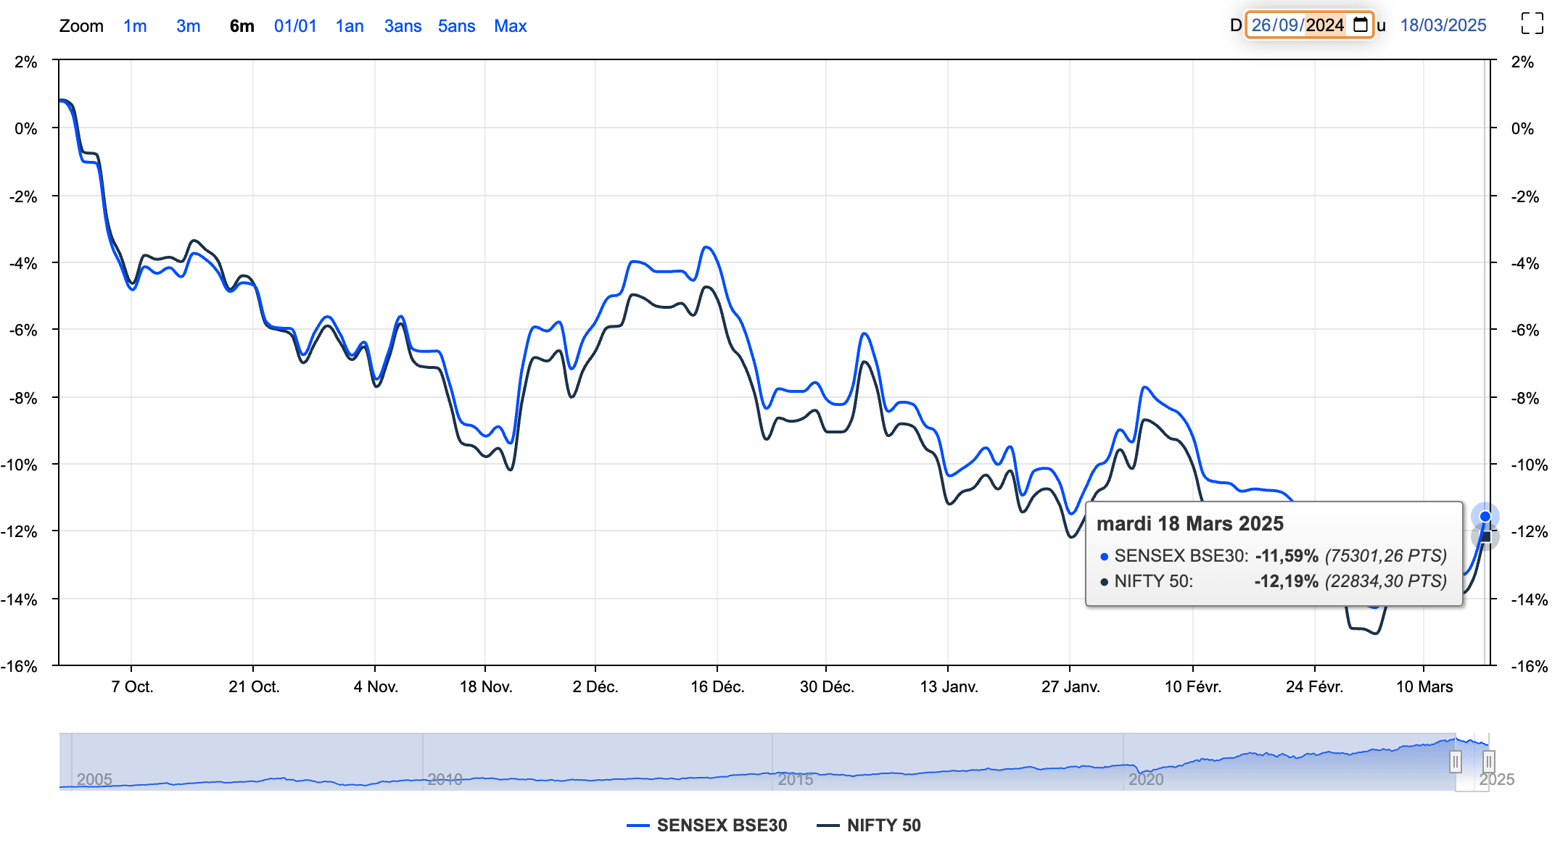Toggle SENSEX BSE30 series in legend
This screenshot has height=848, width=1568.
pyautogui.click(x=707, y=825)
